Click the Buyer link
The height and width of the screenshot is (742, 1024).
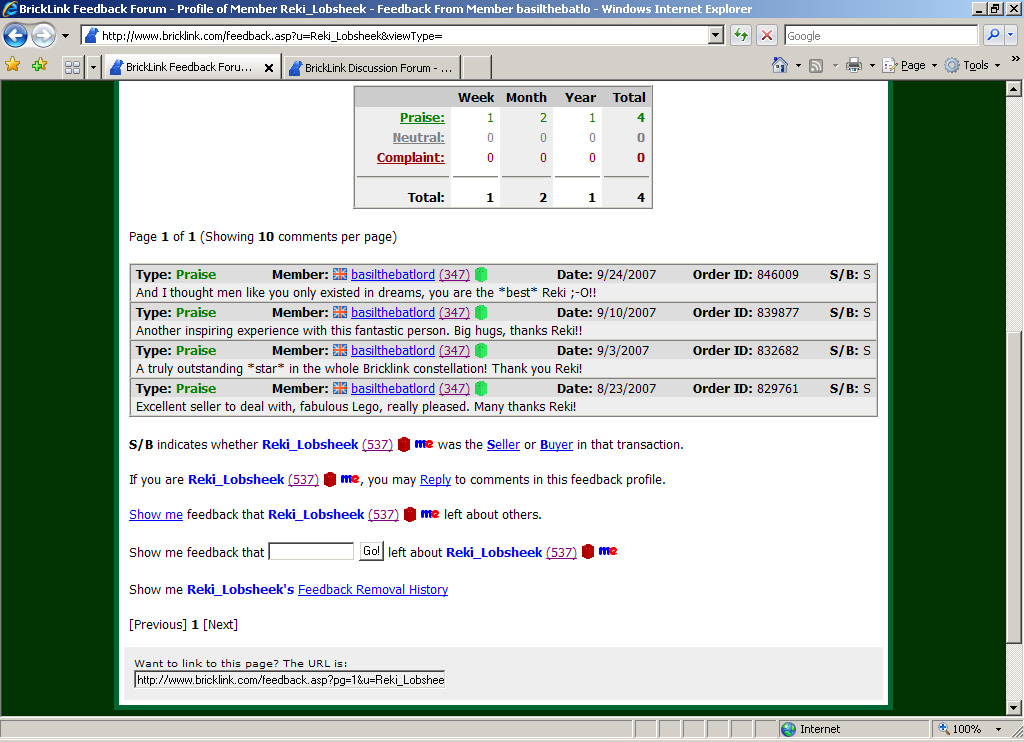tap(556, 445)
